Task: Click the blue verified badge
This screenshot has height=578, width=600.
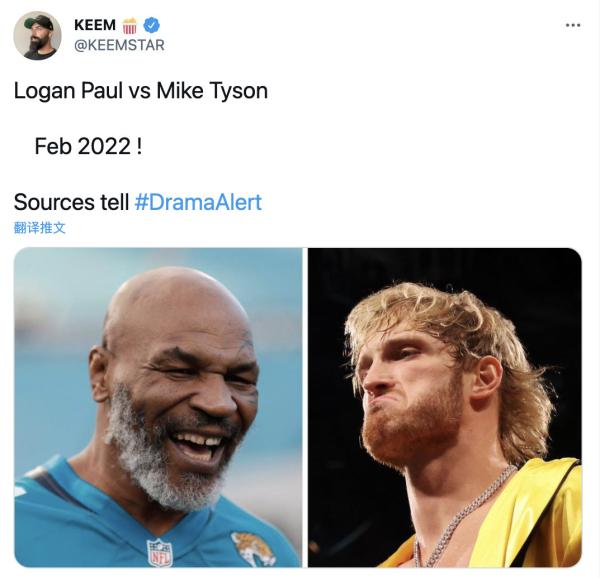Action: (152, 25)
